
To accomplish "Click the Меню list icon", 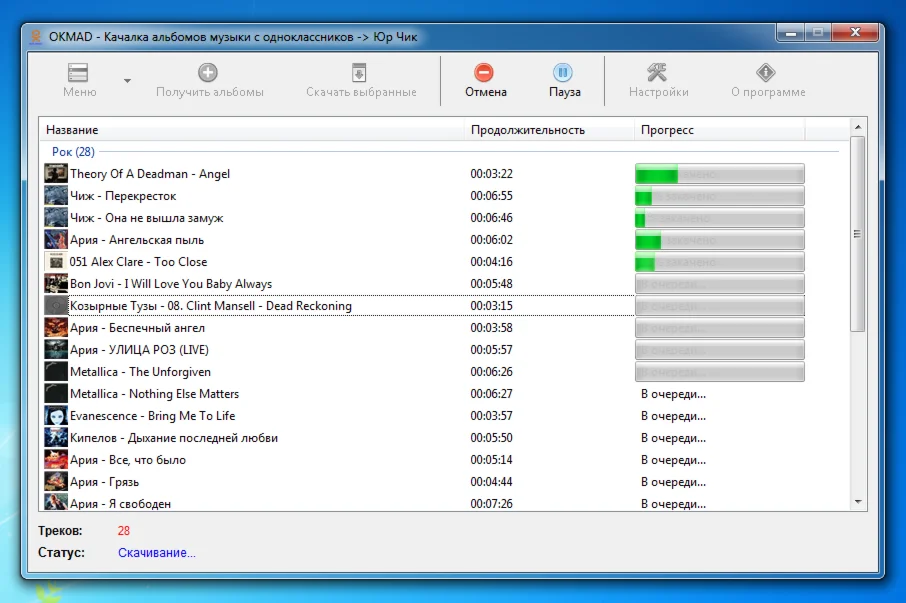I will click(79, 73).
